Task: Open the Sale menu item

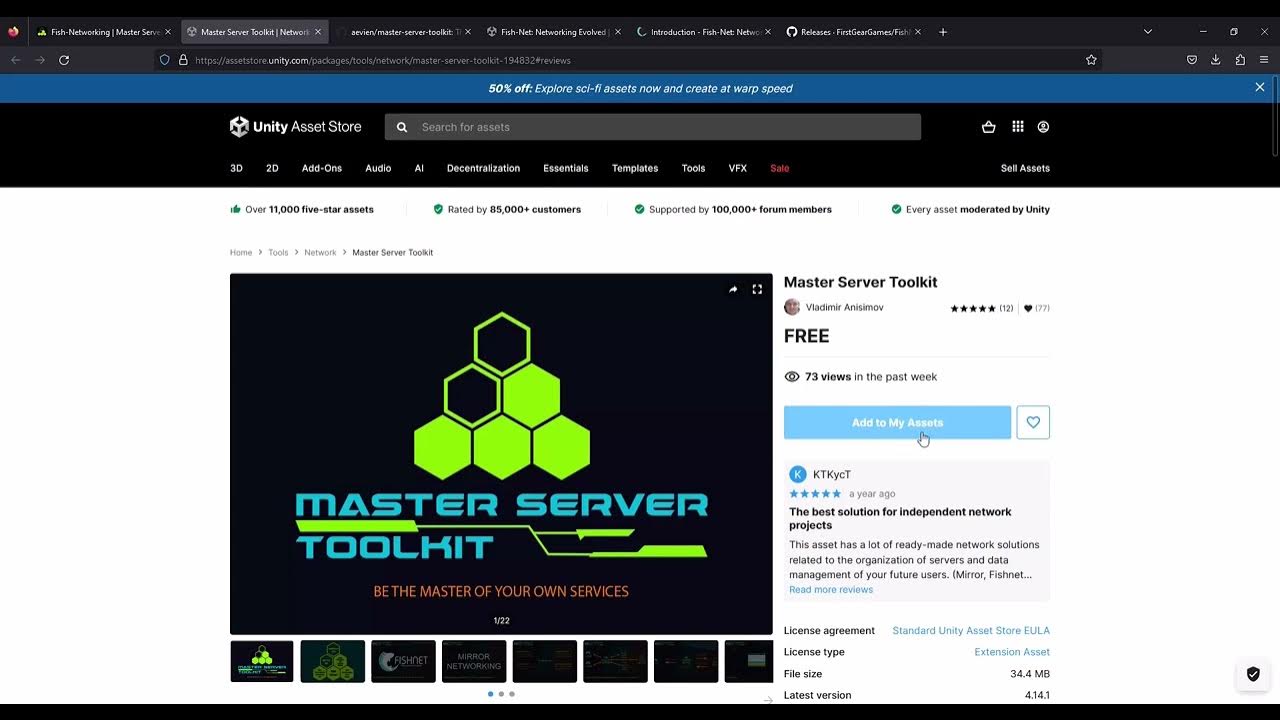Action: pyautogui.click(x=780, y=168)
